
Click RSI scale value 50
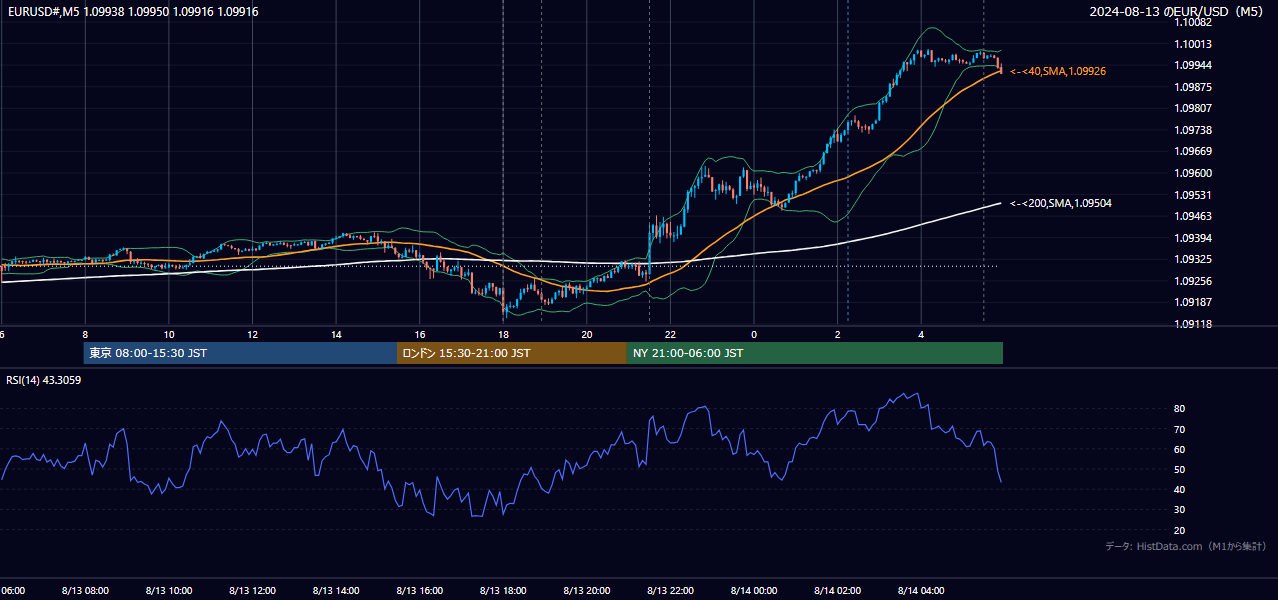click(1180, 470)
